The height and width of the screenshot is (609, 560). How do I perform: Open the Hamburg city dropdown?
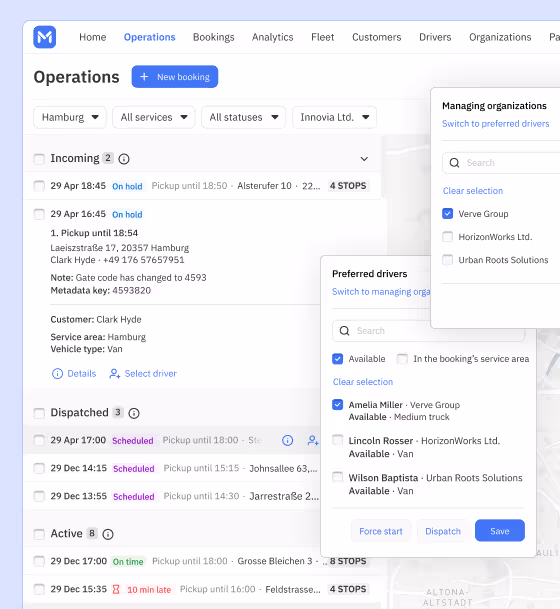(70, 117)
